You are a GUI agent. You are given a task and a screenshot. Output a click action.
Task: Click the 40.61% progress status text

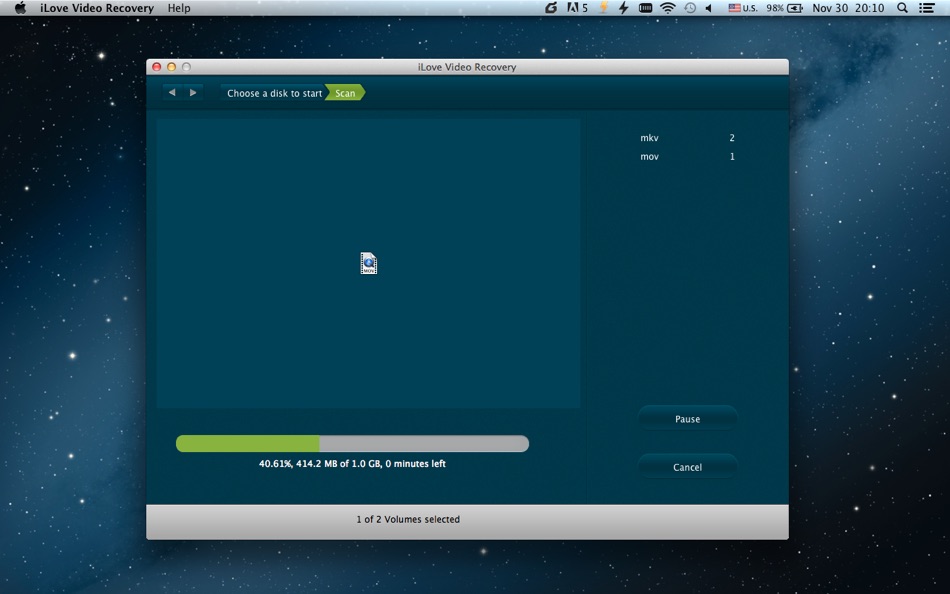coord(352,464)
